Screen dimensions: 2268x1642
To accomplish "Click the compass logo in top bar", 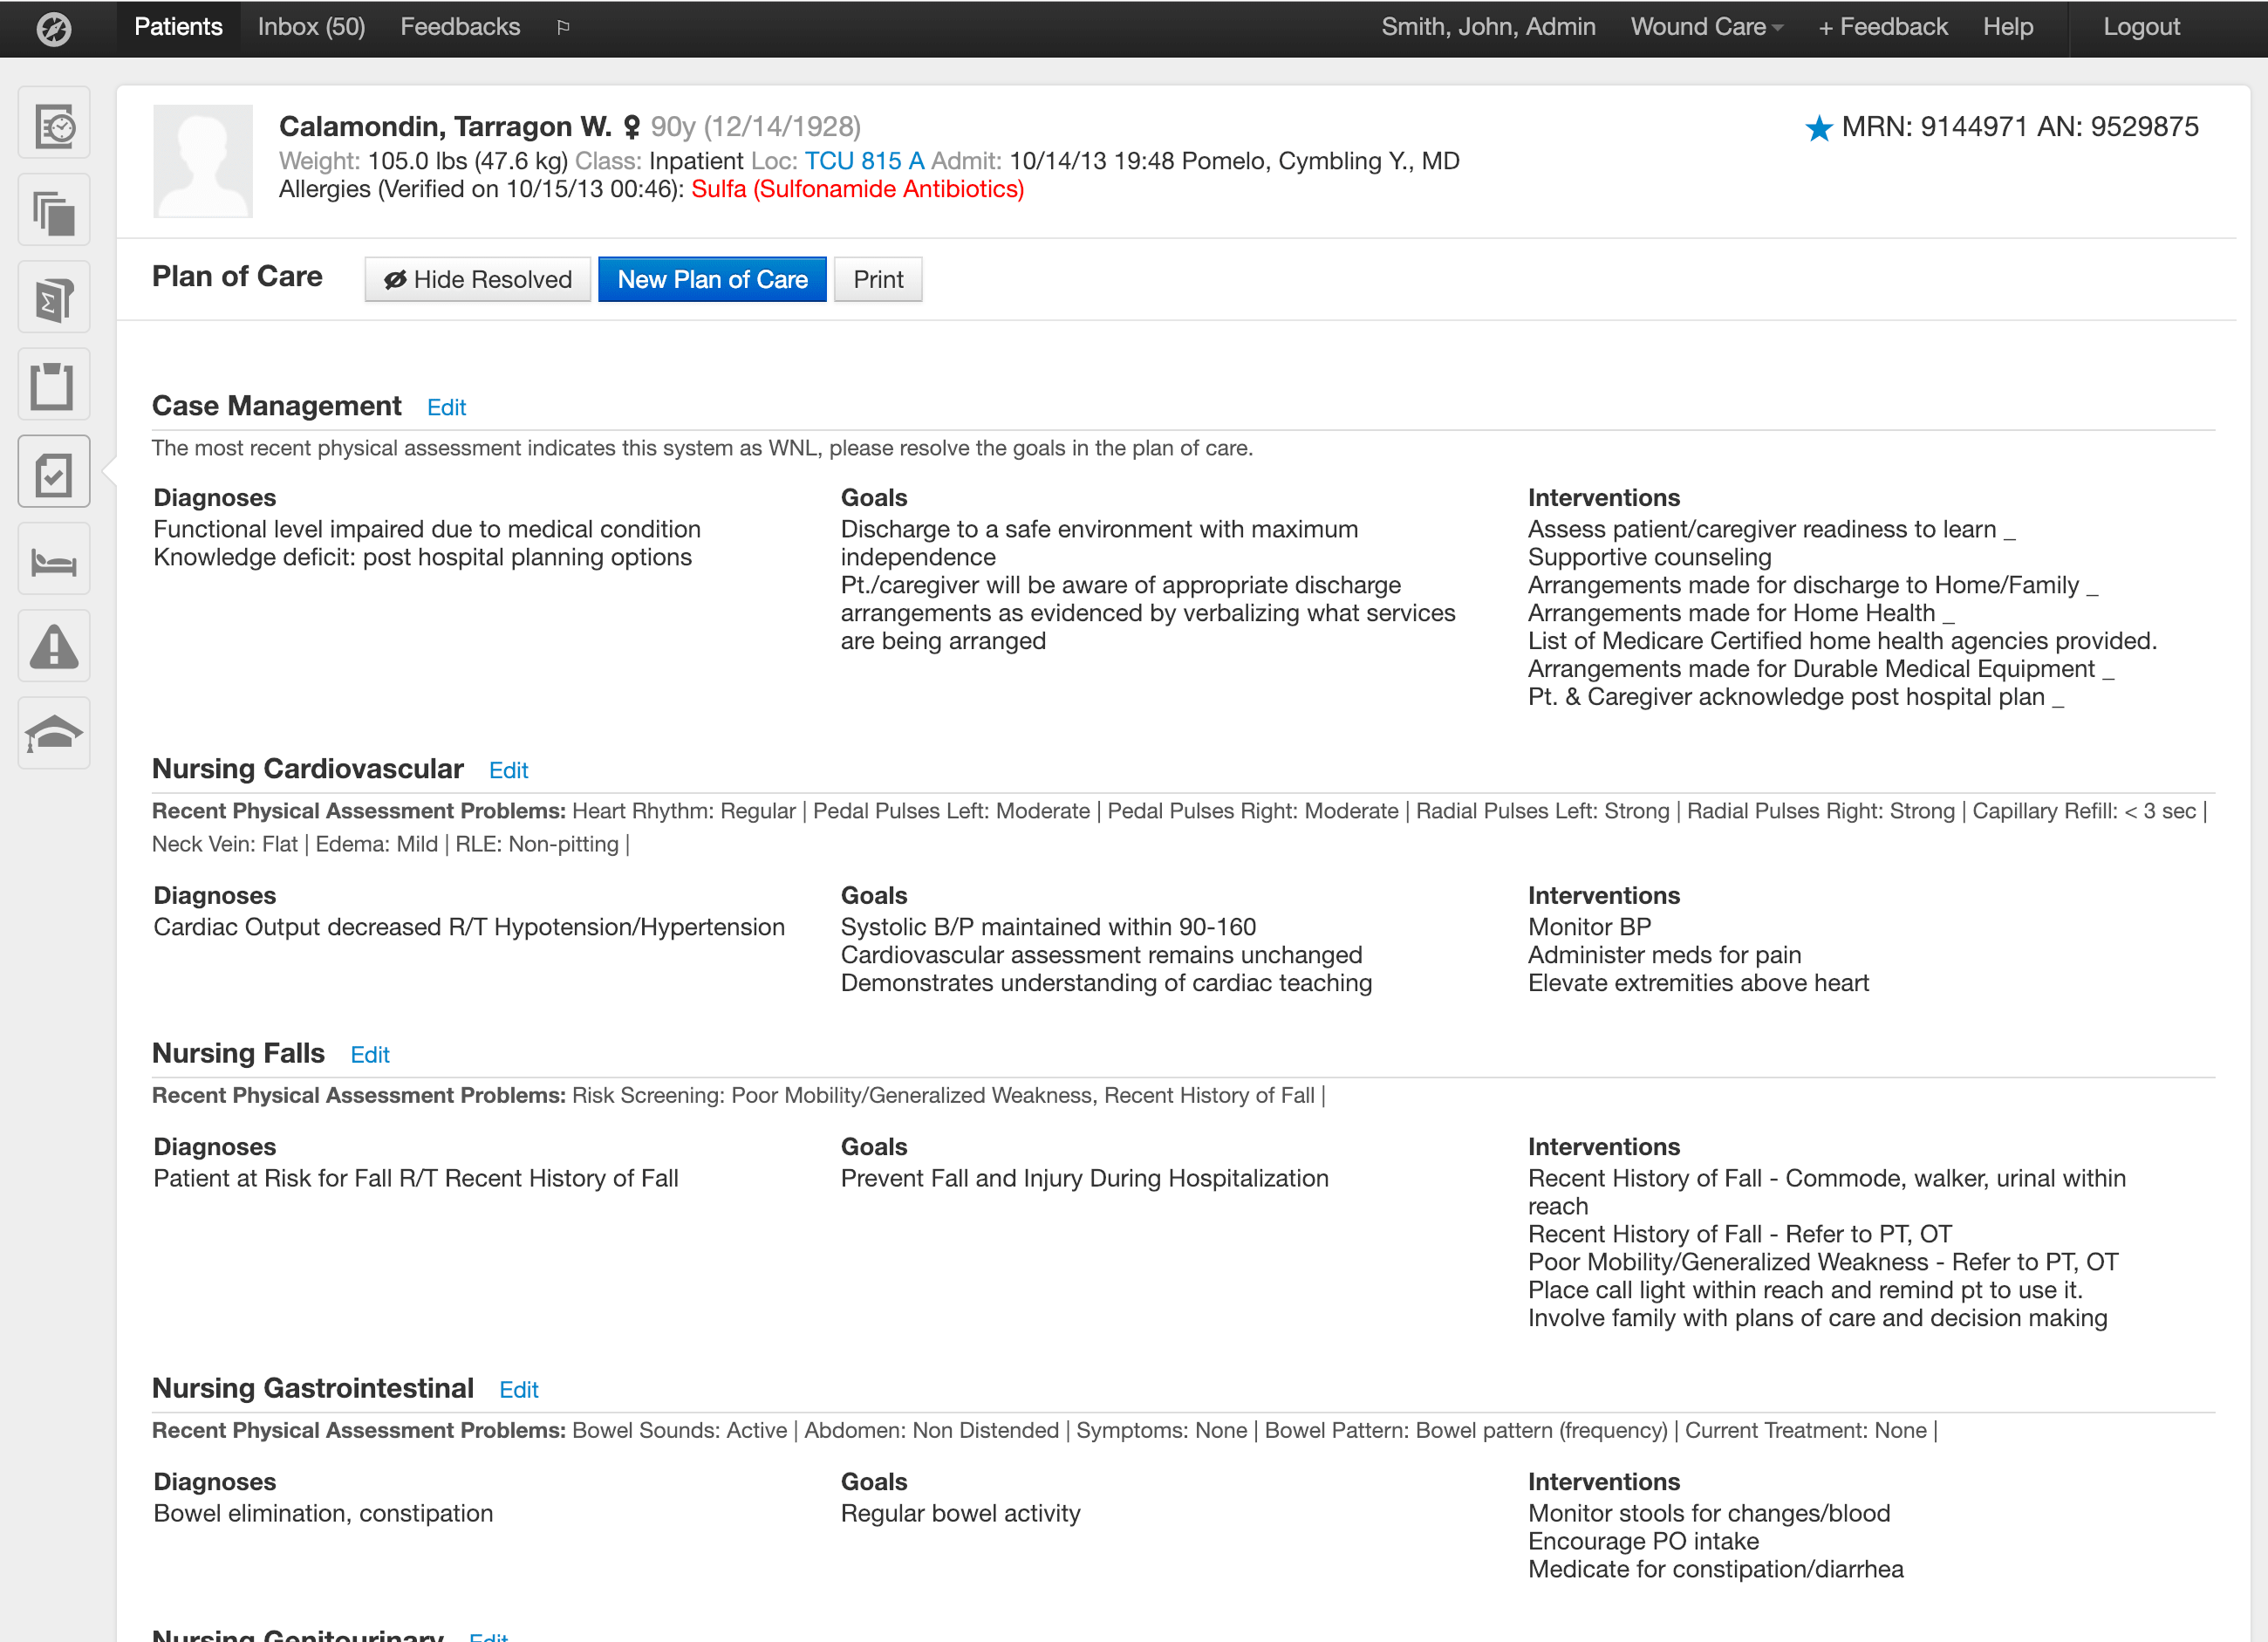I will tap(54, 28).
